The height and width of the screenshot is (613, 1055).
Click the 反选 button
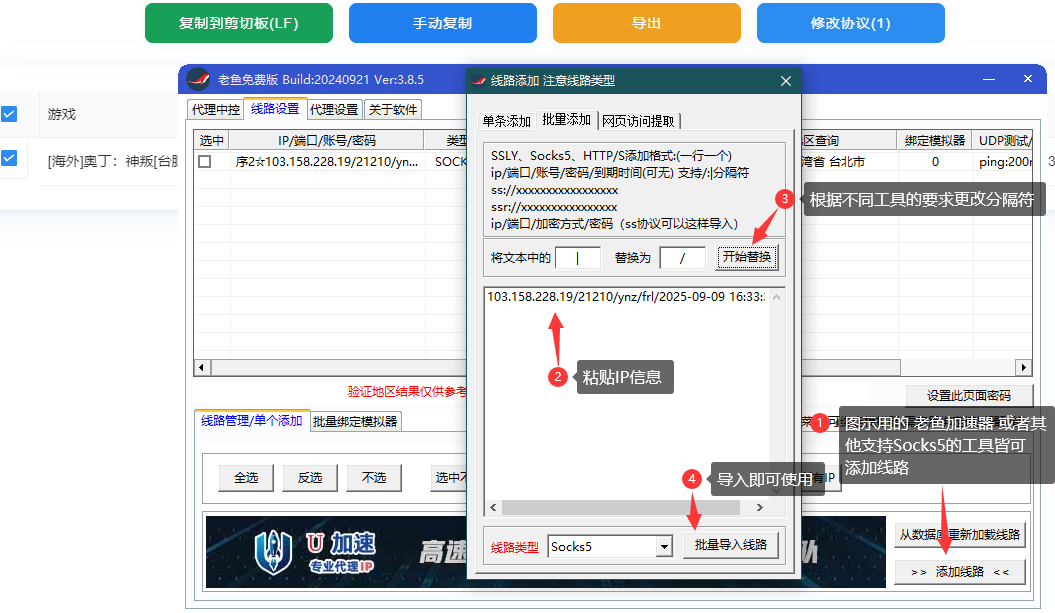(309, 478)
